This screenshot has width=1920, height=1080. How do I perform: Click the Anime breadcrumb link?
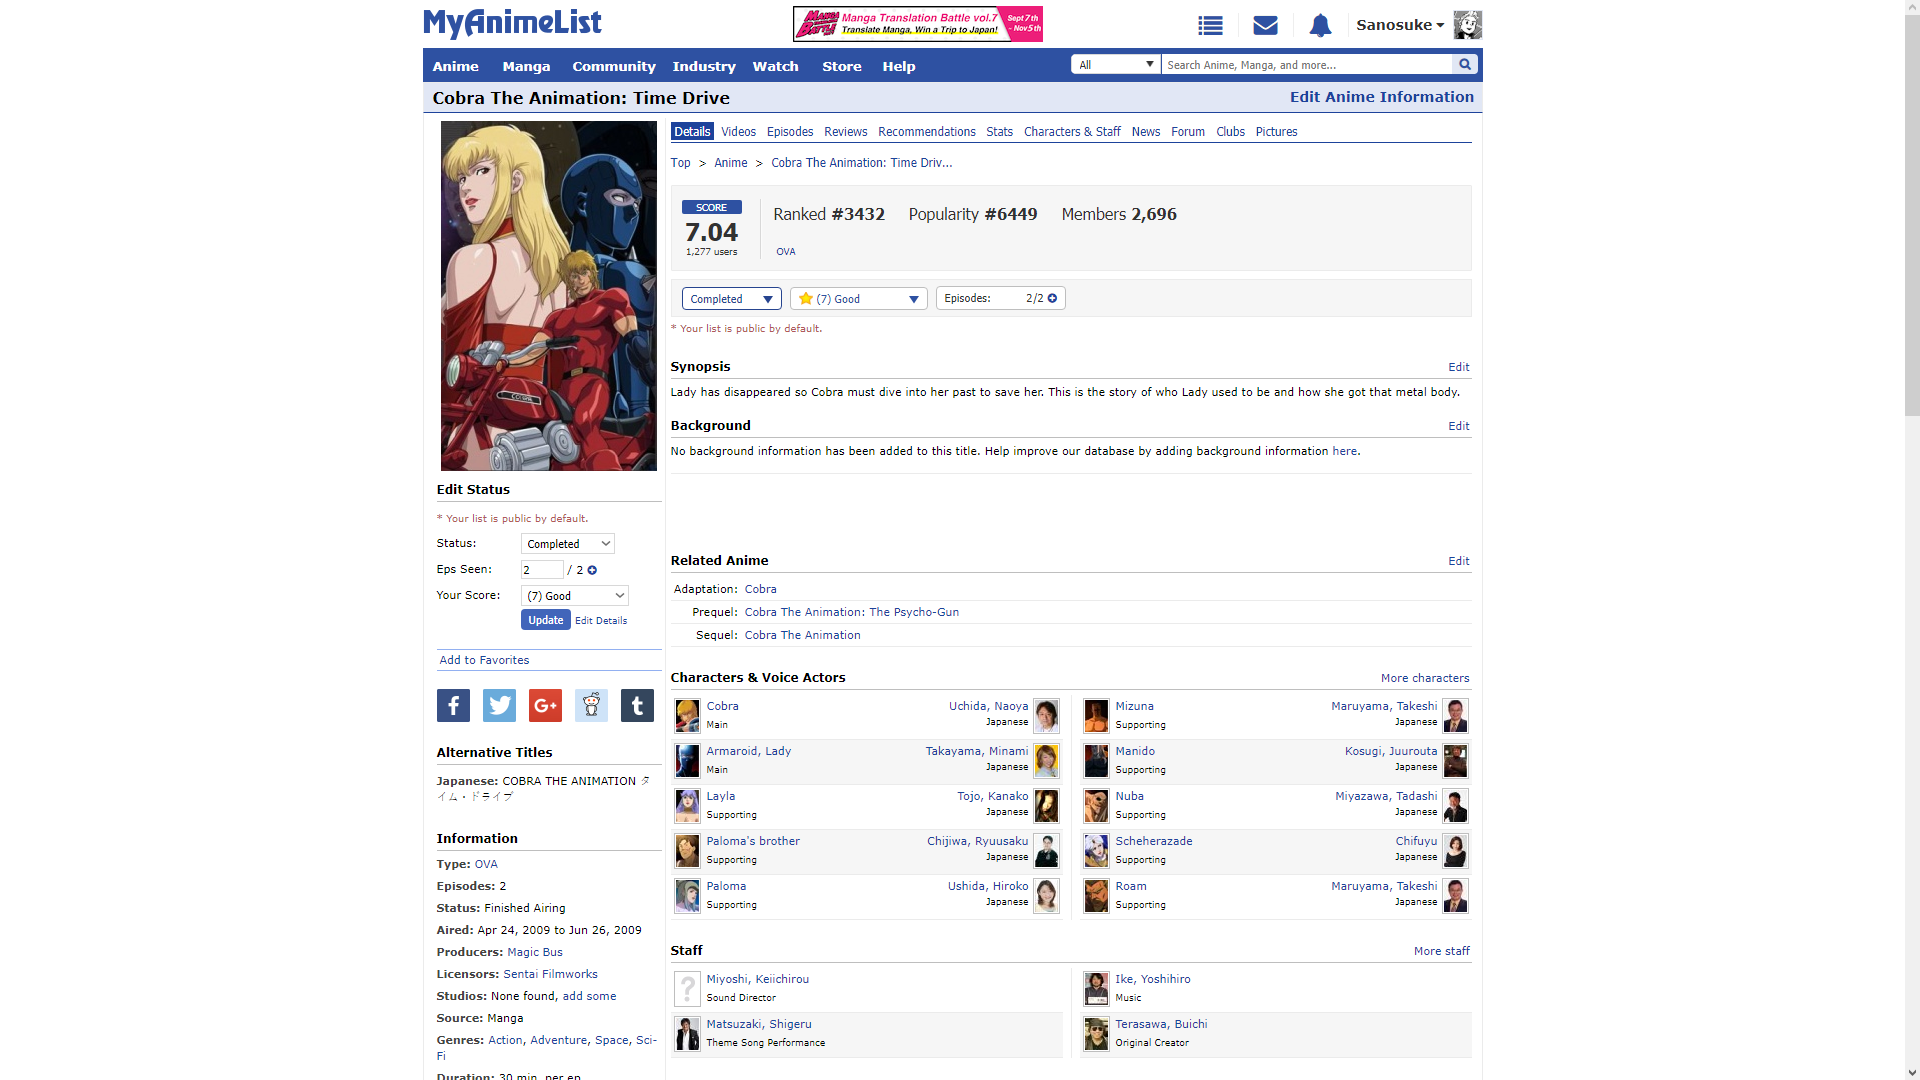(731, 163)
